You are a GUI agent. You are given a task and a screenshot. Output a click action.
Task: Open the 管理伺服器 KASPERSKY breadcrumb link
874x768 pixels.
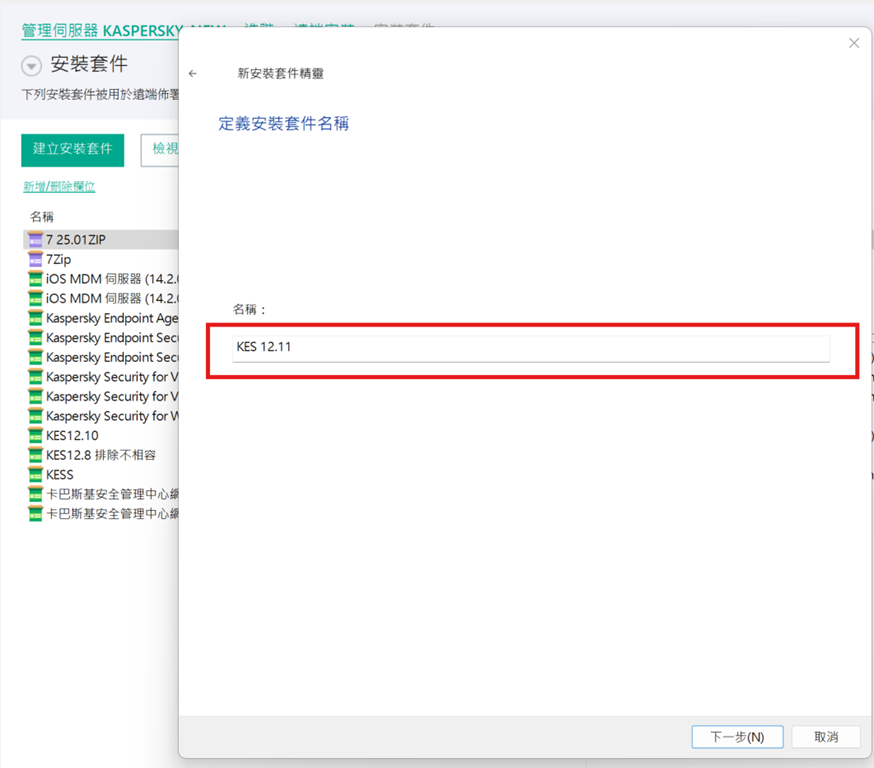[100, 30]
